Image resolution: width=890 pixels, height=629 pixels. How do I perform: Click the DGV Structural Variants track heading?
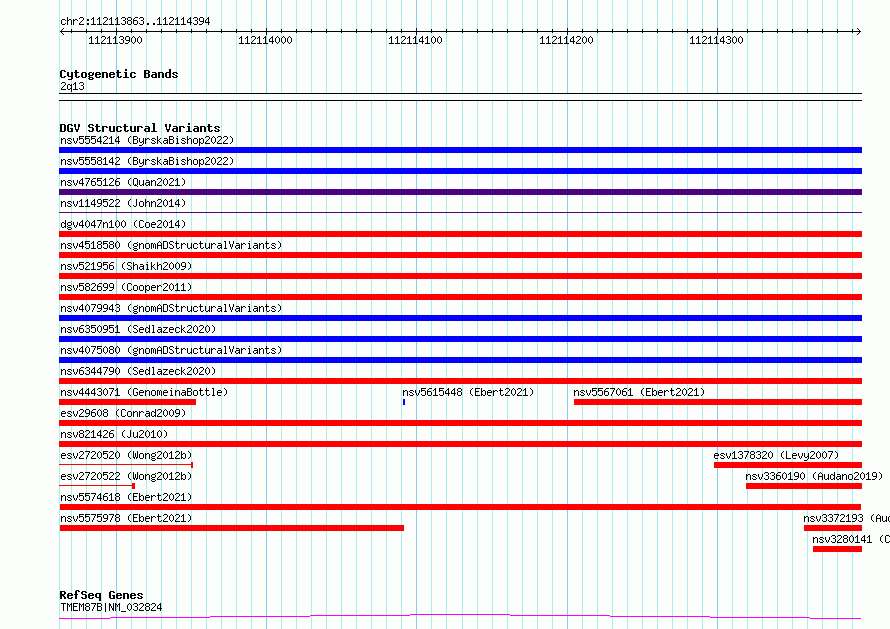click(x=140, y=128)
